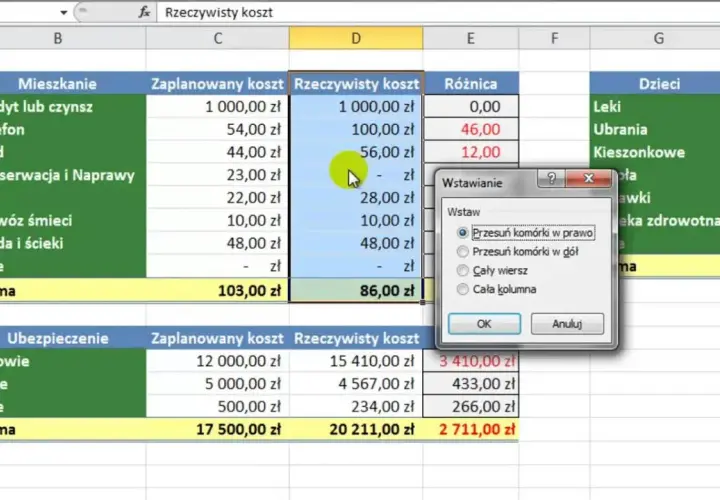Select column B header

pos(58,38)
